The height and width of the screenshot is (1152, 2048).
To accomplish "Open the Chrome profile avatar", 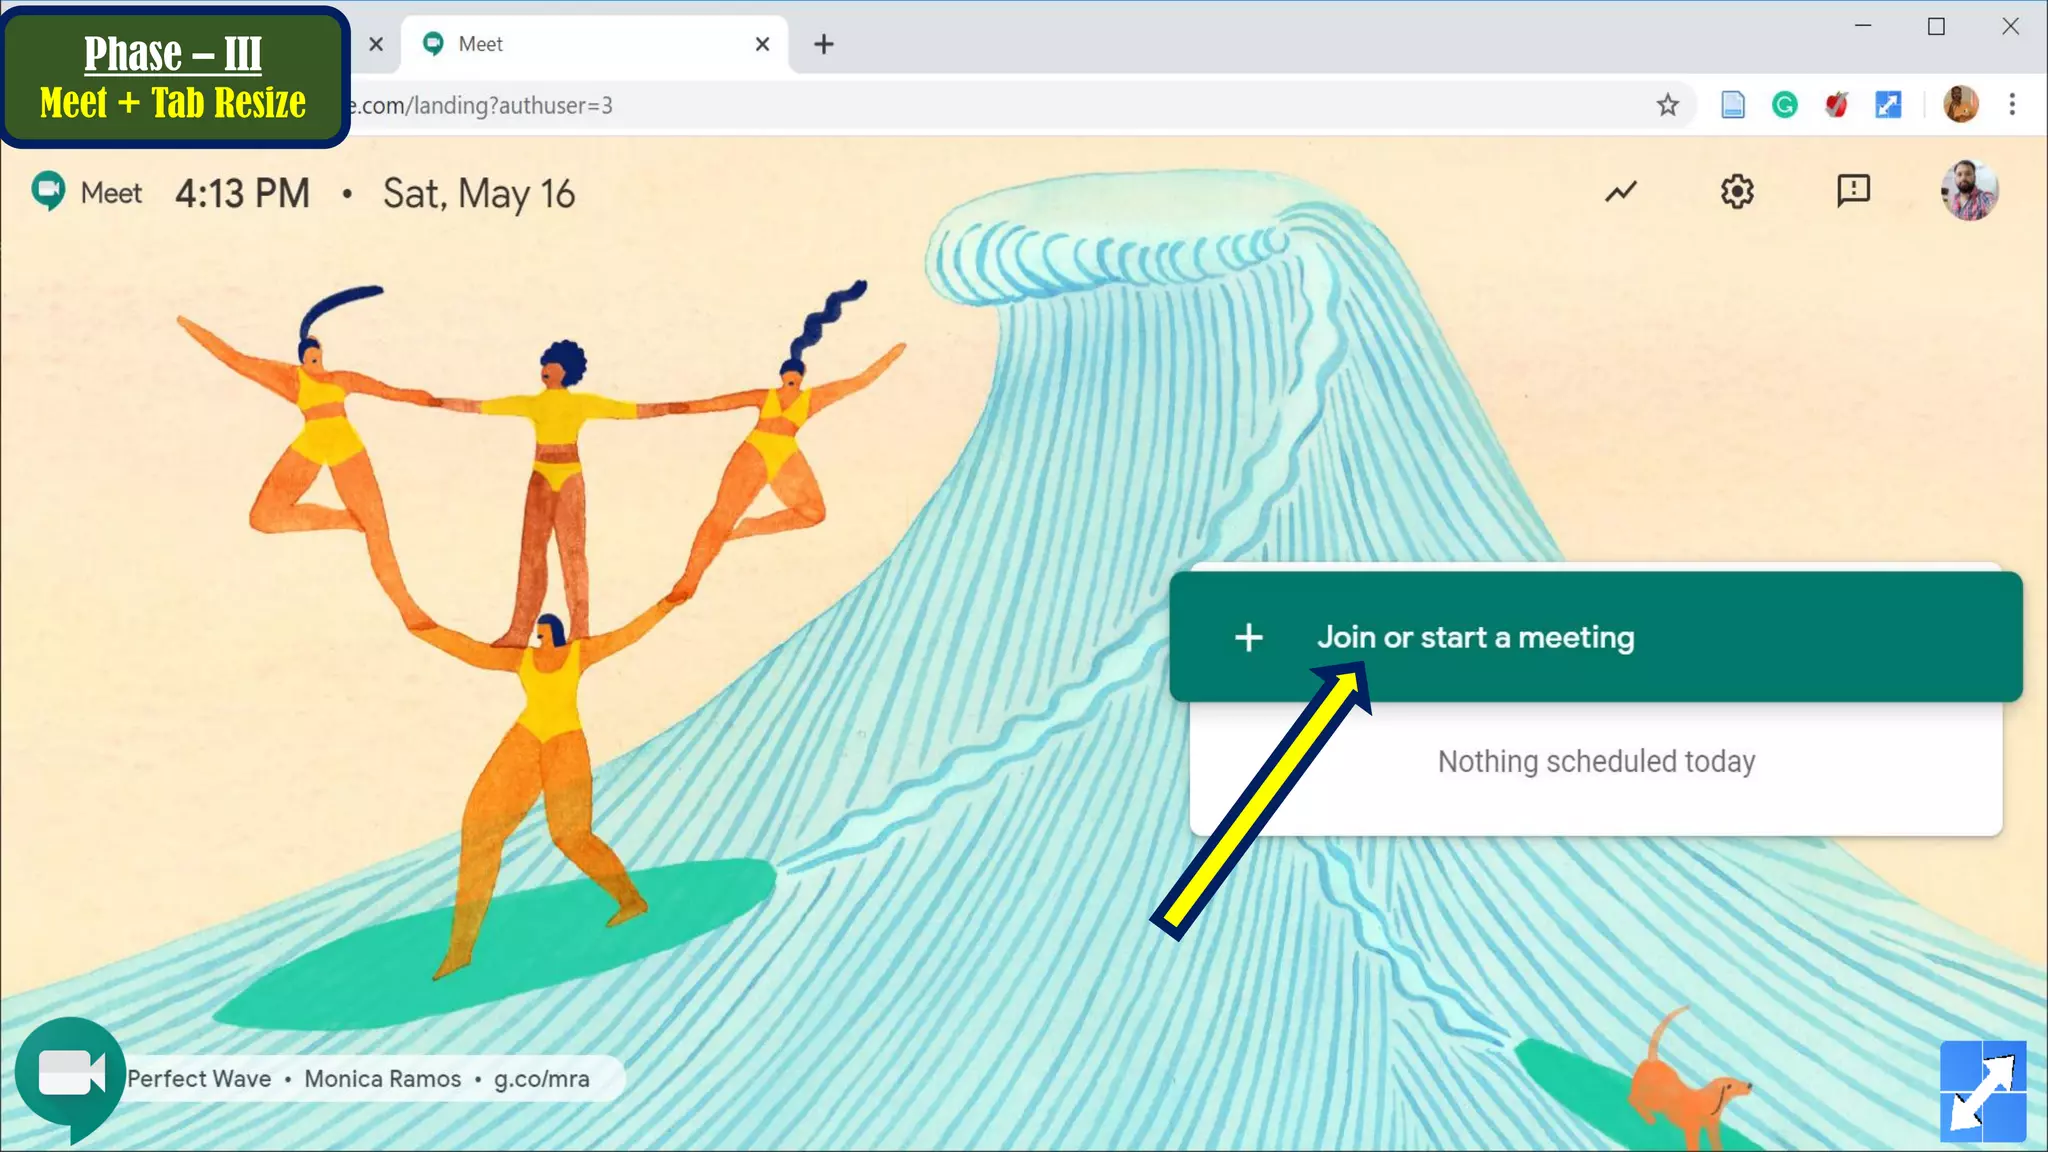I will [x=1960, y=104].
